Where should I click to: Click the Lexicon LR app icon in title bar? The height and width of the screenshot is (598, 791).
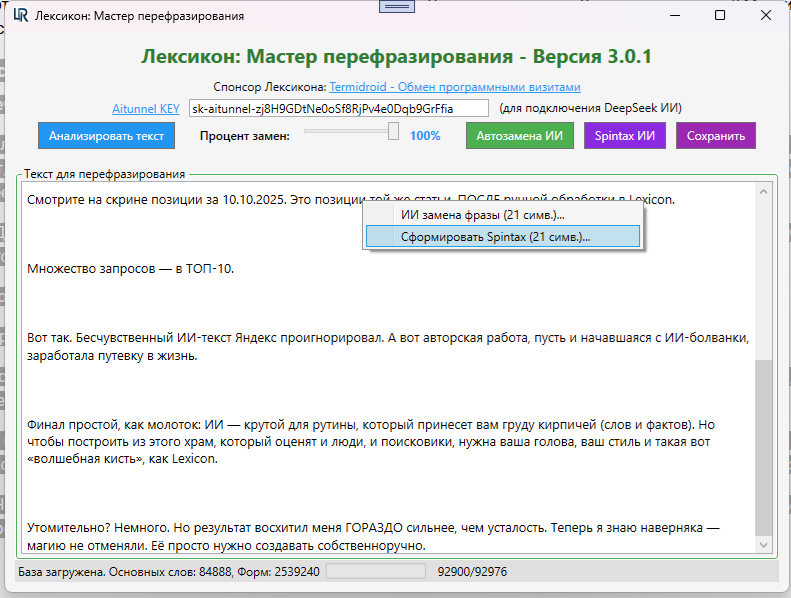point(20,16)
